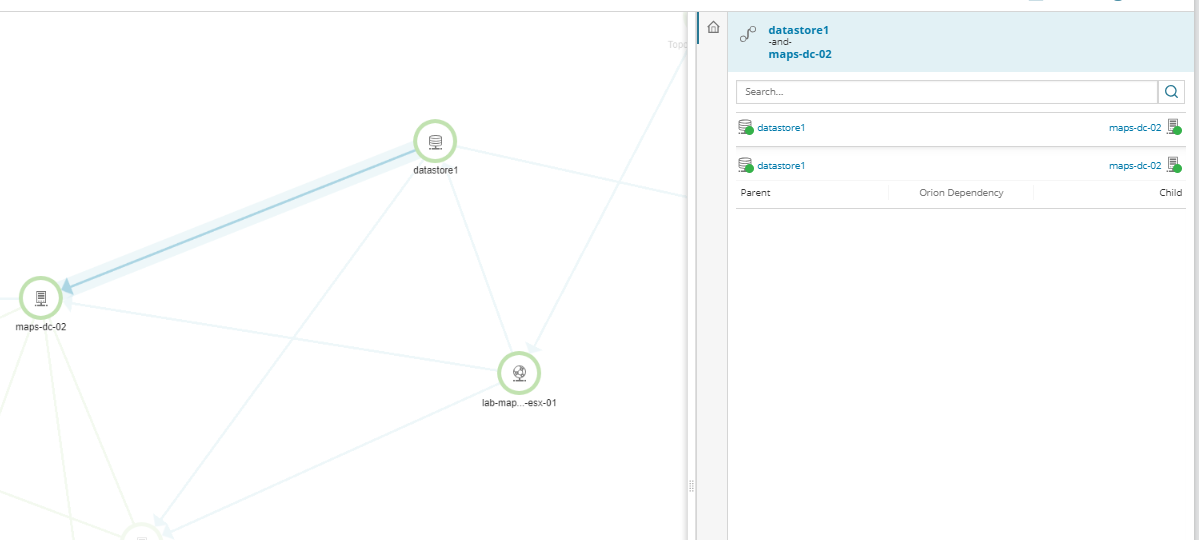Click the datastore status icon in the top connection row
This screenshot has width=1199, height=540.
tap(746, 127)
